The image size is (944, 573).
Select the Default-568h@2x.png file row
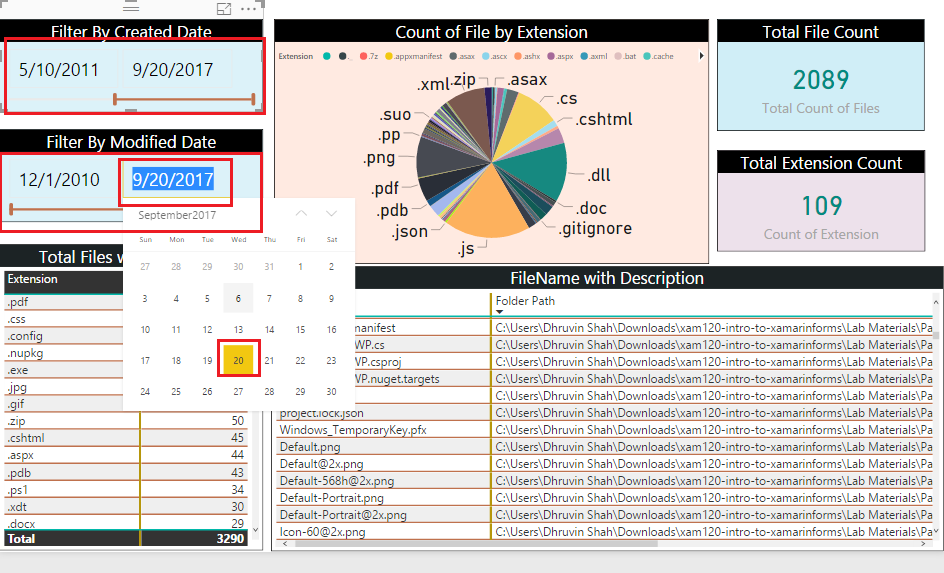click(605, 481)
